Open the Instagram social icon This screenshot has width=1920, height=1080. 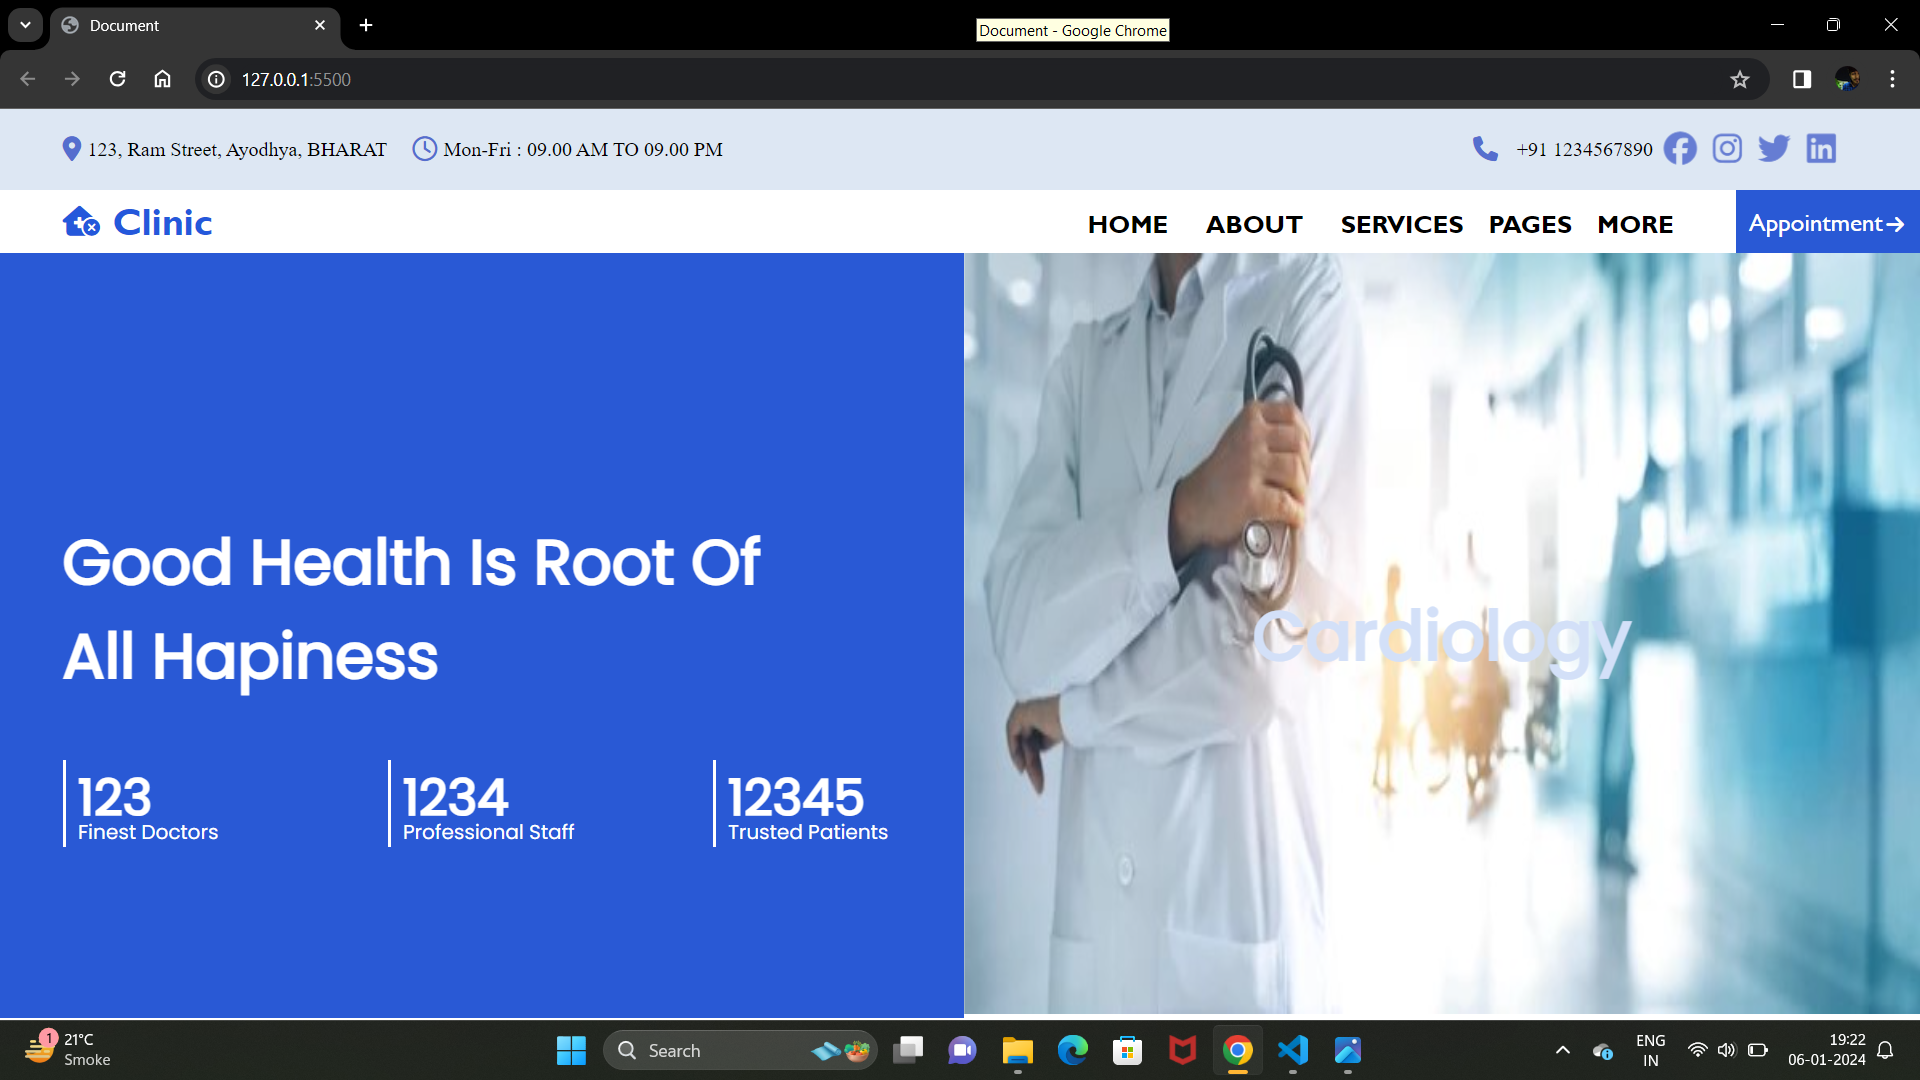pyautogui.click(x=1727, y=149)
